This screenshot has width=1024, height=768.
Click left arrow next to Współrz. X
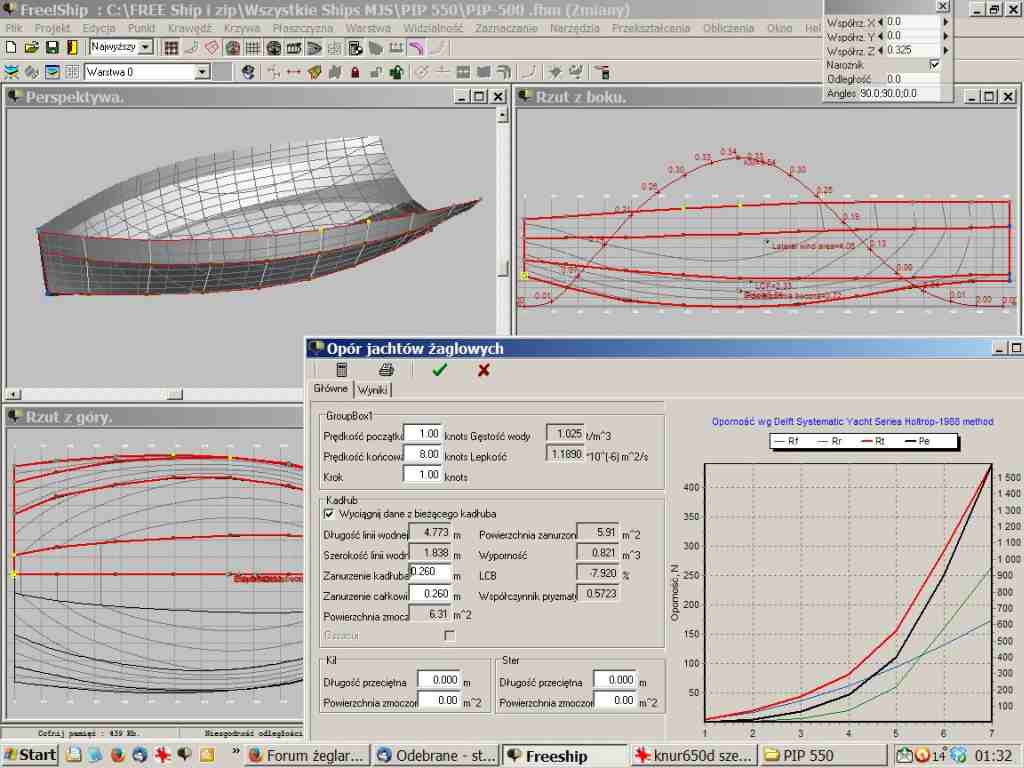coord(880,21)
